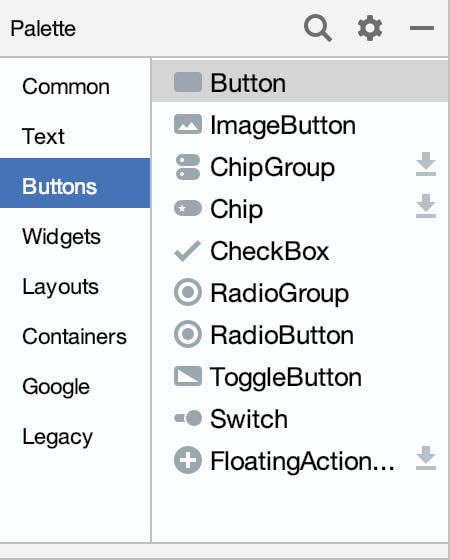Select the Containers category
This screenshot has height=560, width=450.
(x=75, y=336)
